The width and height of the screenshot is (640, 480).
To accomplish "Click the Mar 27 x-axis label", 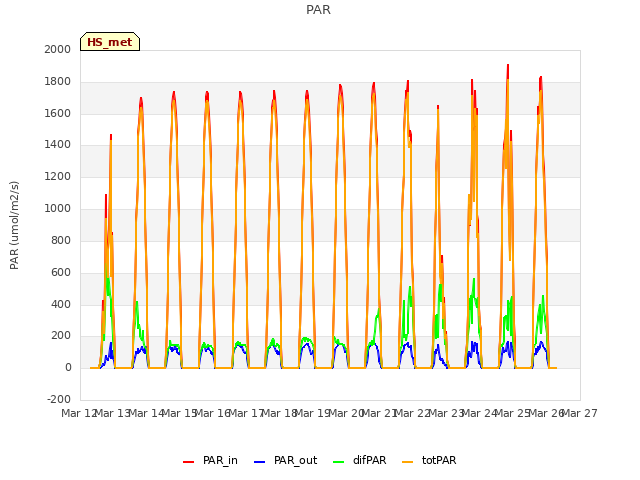I will 580,413.
